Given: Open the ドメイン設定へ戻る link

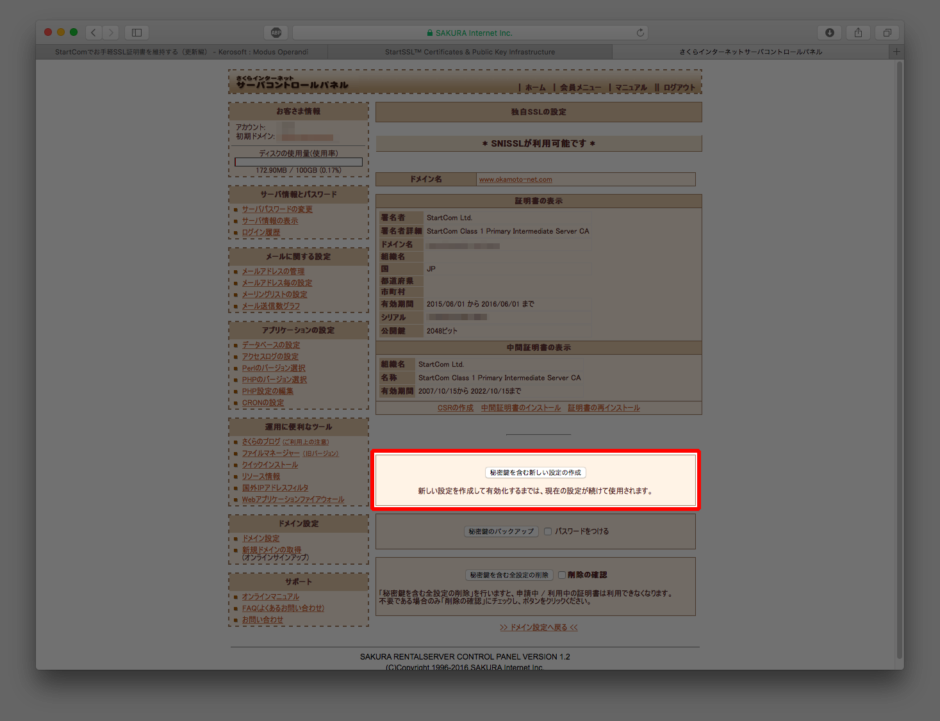Looking at the screenshot, I should pos(539,626).
